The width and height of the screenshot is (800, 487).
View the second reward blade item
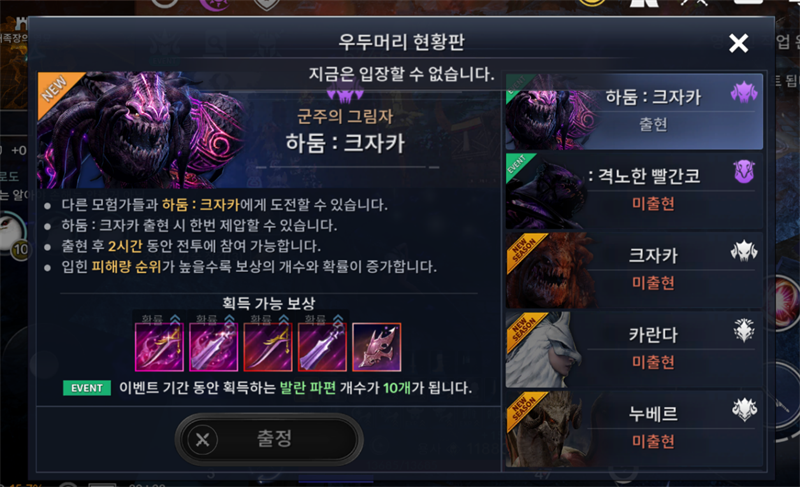(x=213, y=347)
